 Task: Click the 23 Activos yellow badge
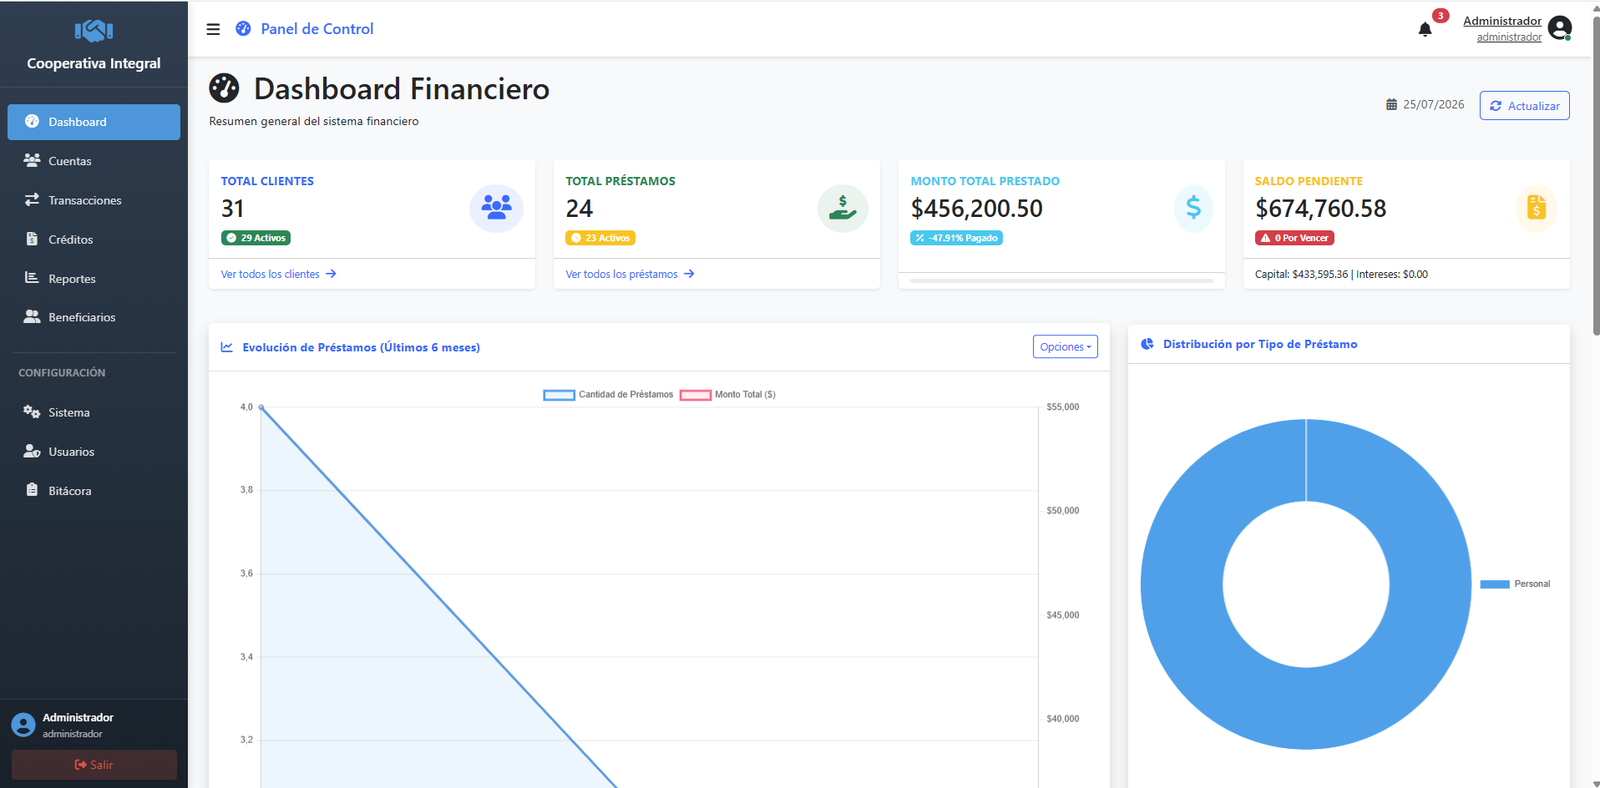point(600,238)
